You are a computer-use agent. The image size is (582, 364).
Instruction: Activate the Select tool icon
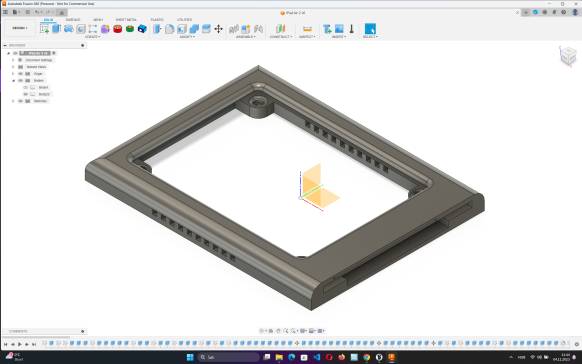coord(370,29)
